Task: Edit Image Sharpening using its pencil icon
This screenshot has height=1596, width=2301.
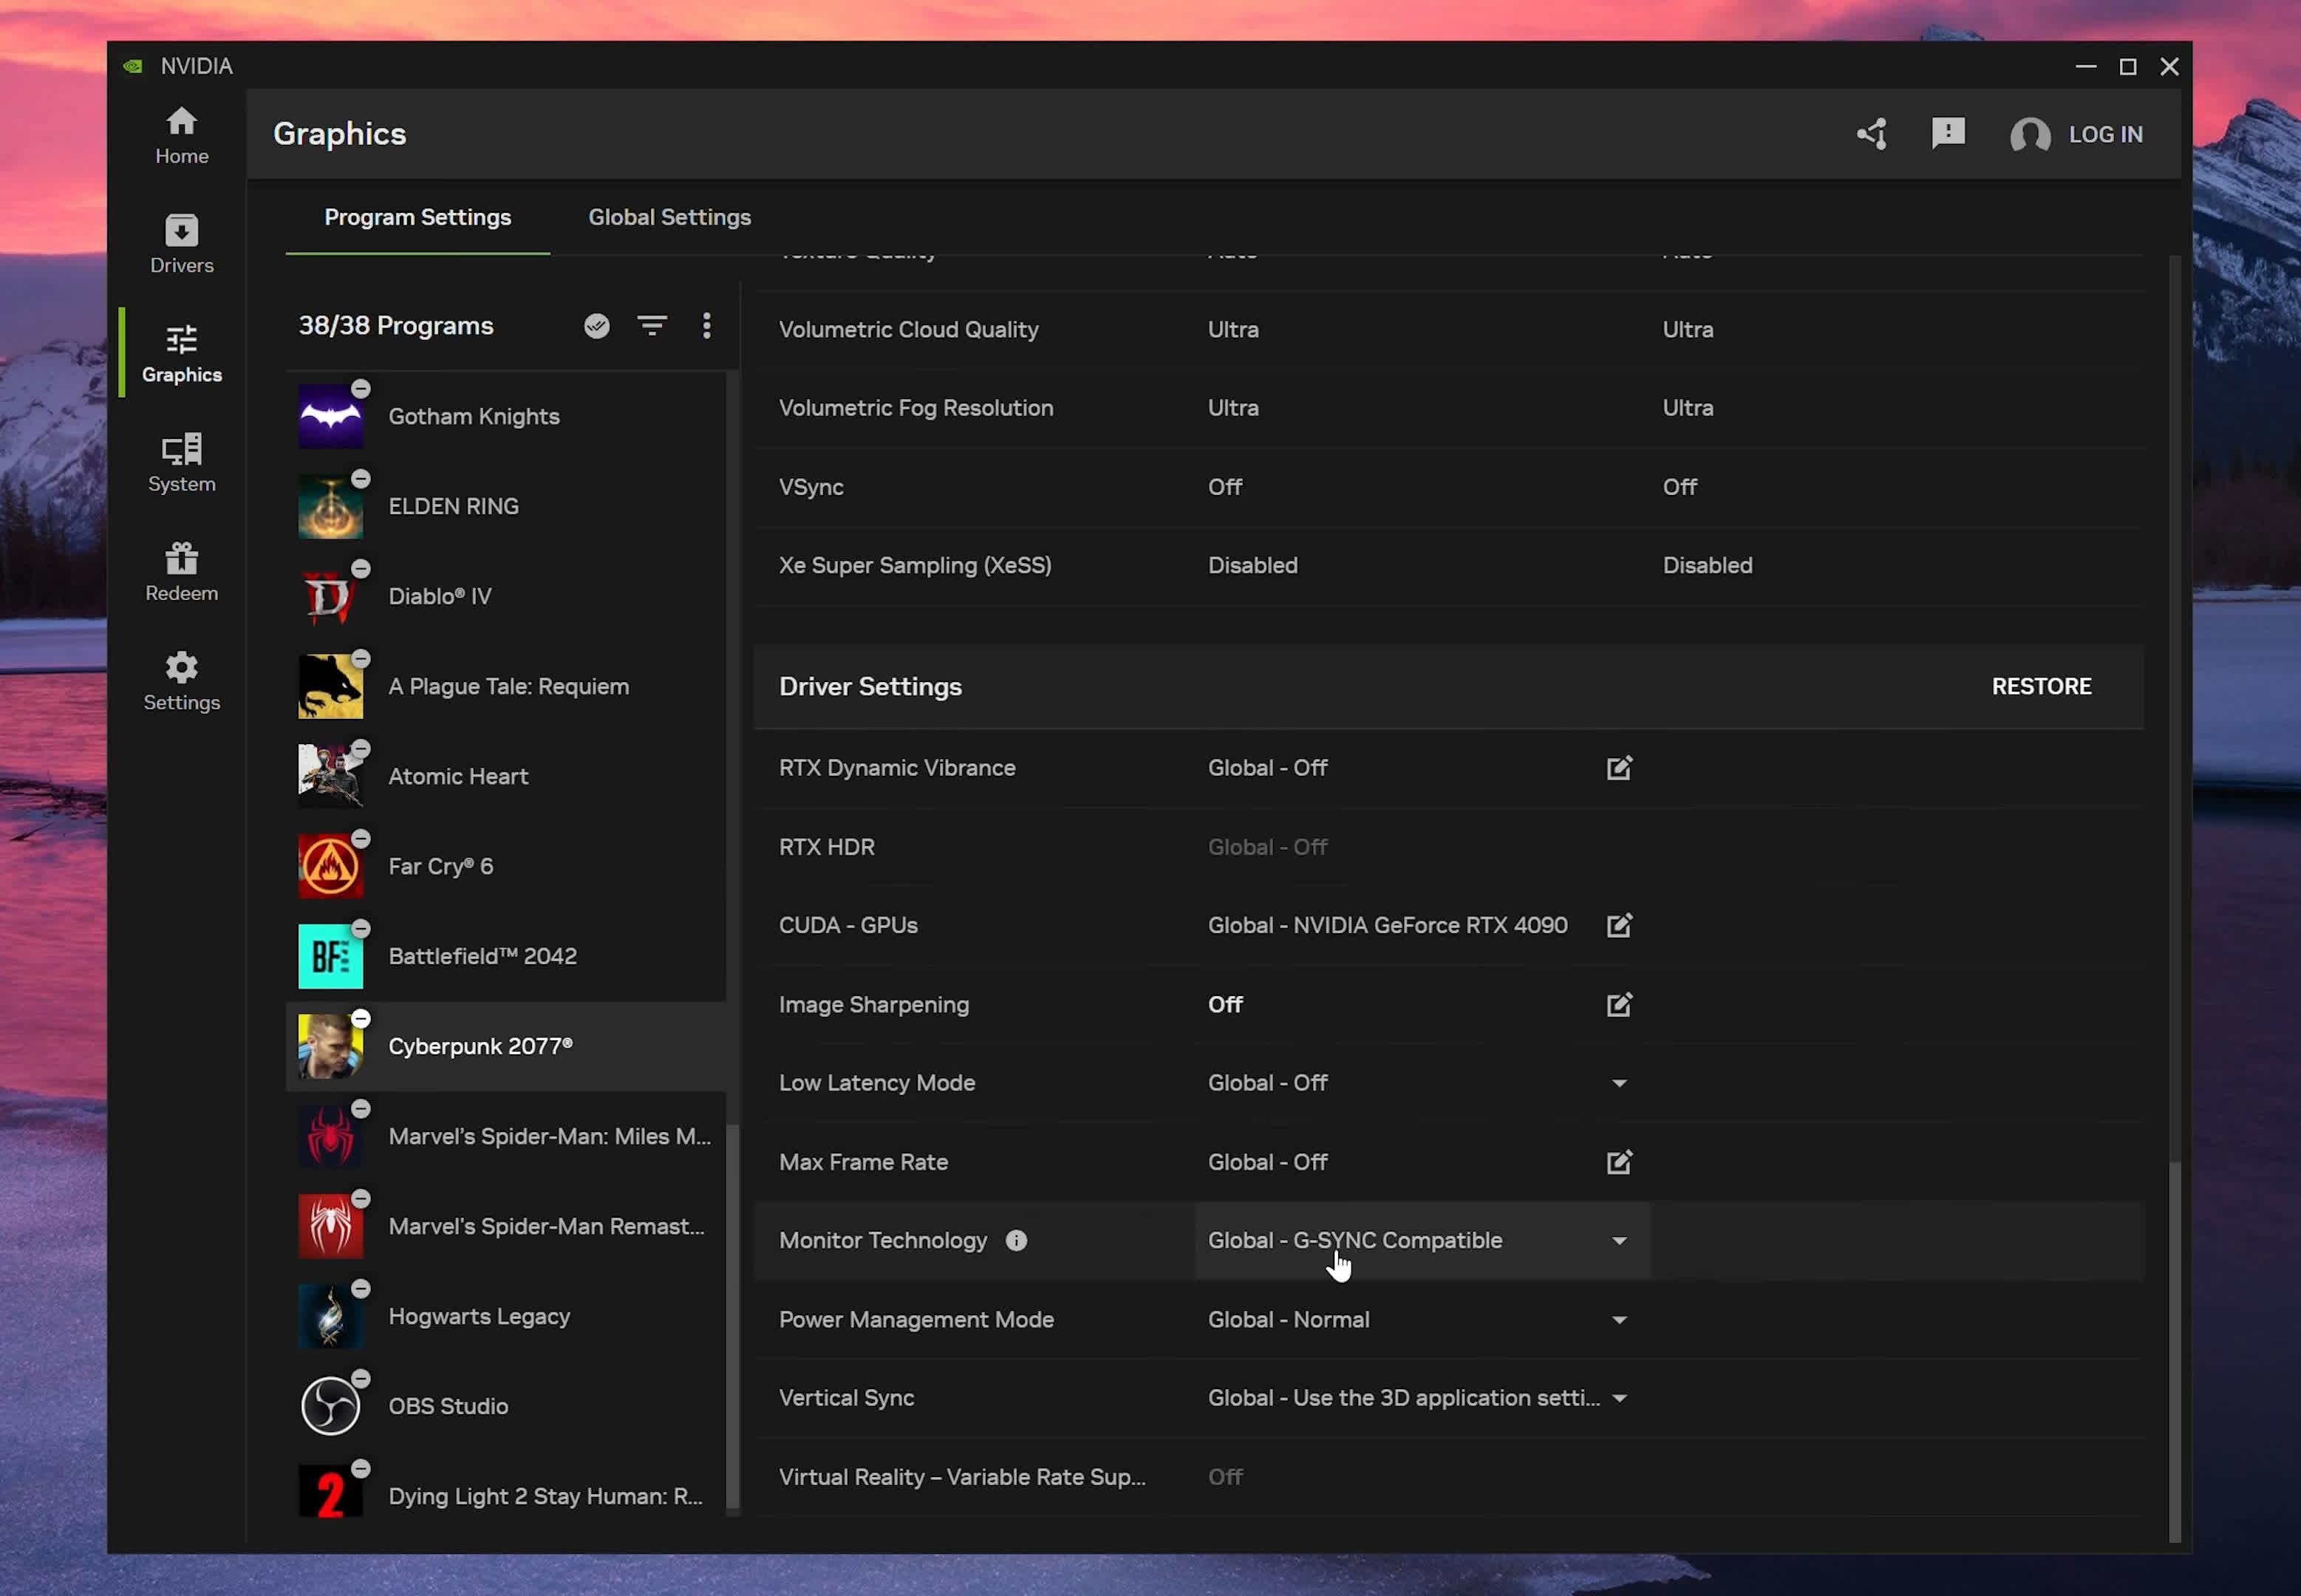Action: click(x=1618, y=1004)
